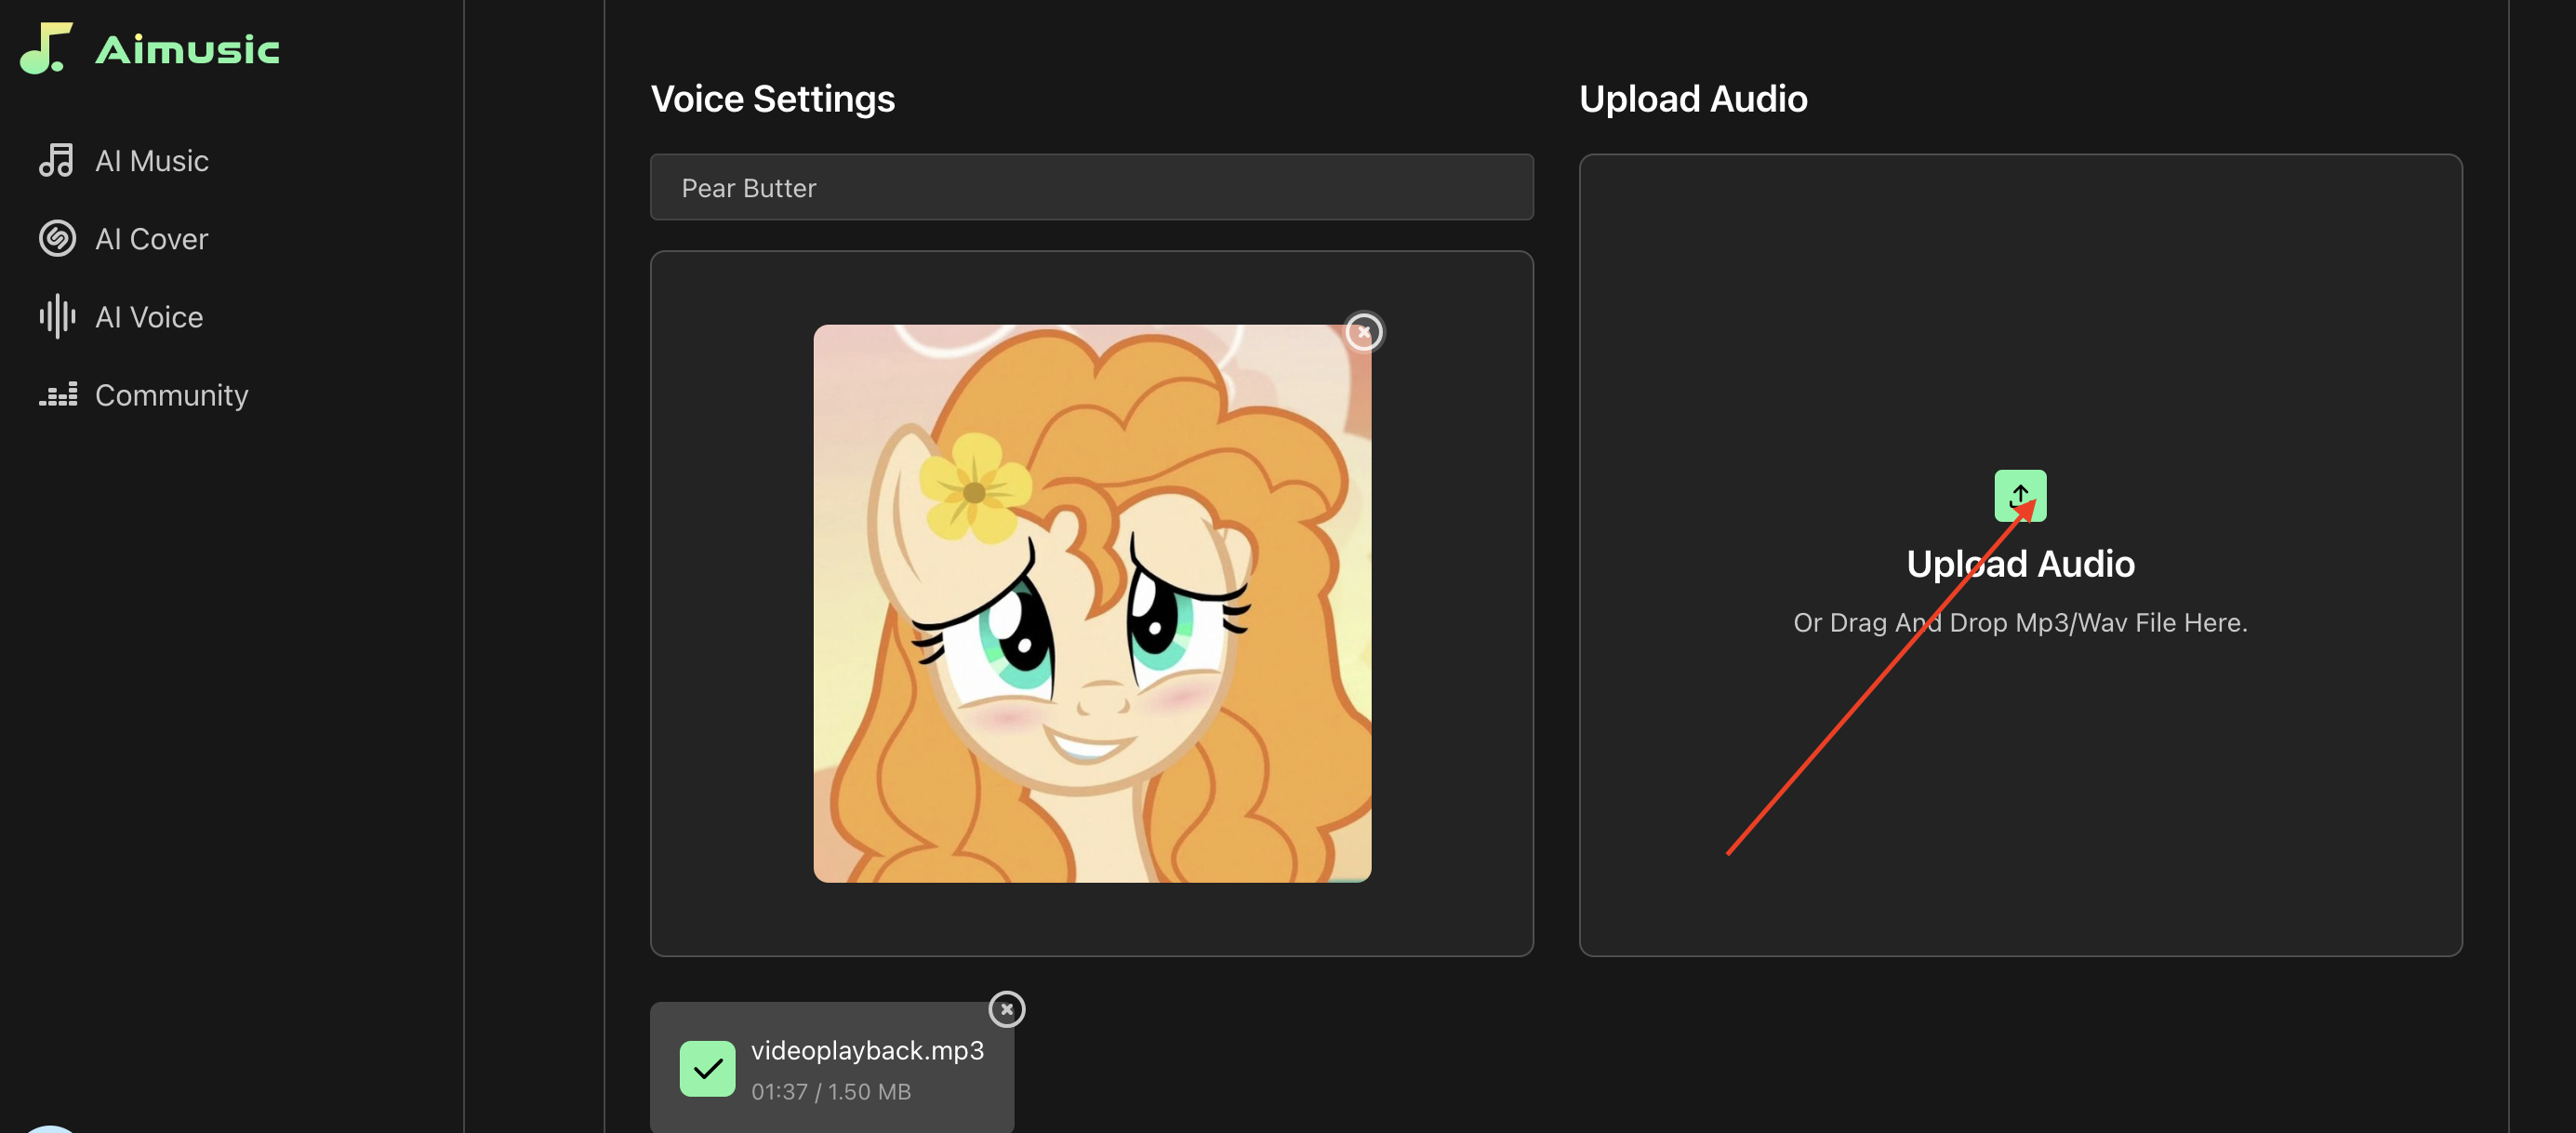The width and height of the screenshot is (2576, 1133).
Task: Open Community in the sidebar
Action: click(x=143, y=395)
